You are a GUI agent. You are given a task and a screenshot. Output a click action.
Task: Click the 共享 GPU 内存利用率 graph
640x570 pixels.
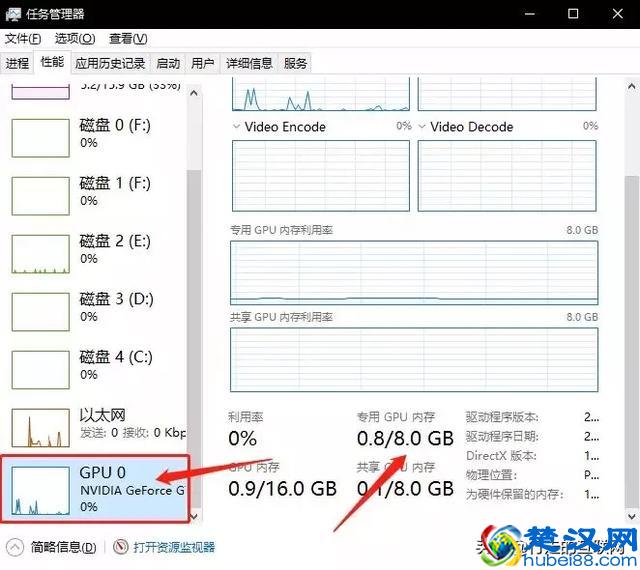click(x=414, y=360)
